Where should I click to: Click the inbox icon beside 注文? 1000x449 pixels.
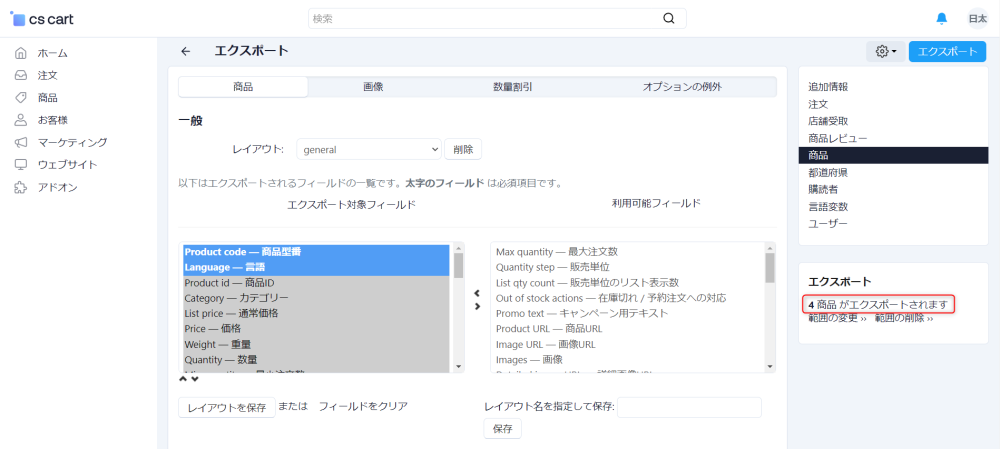click(x=21, y=75)
